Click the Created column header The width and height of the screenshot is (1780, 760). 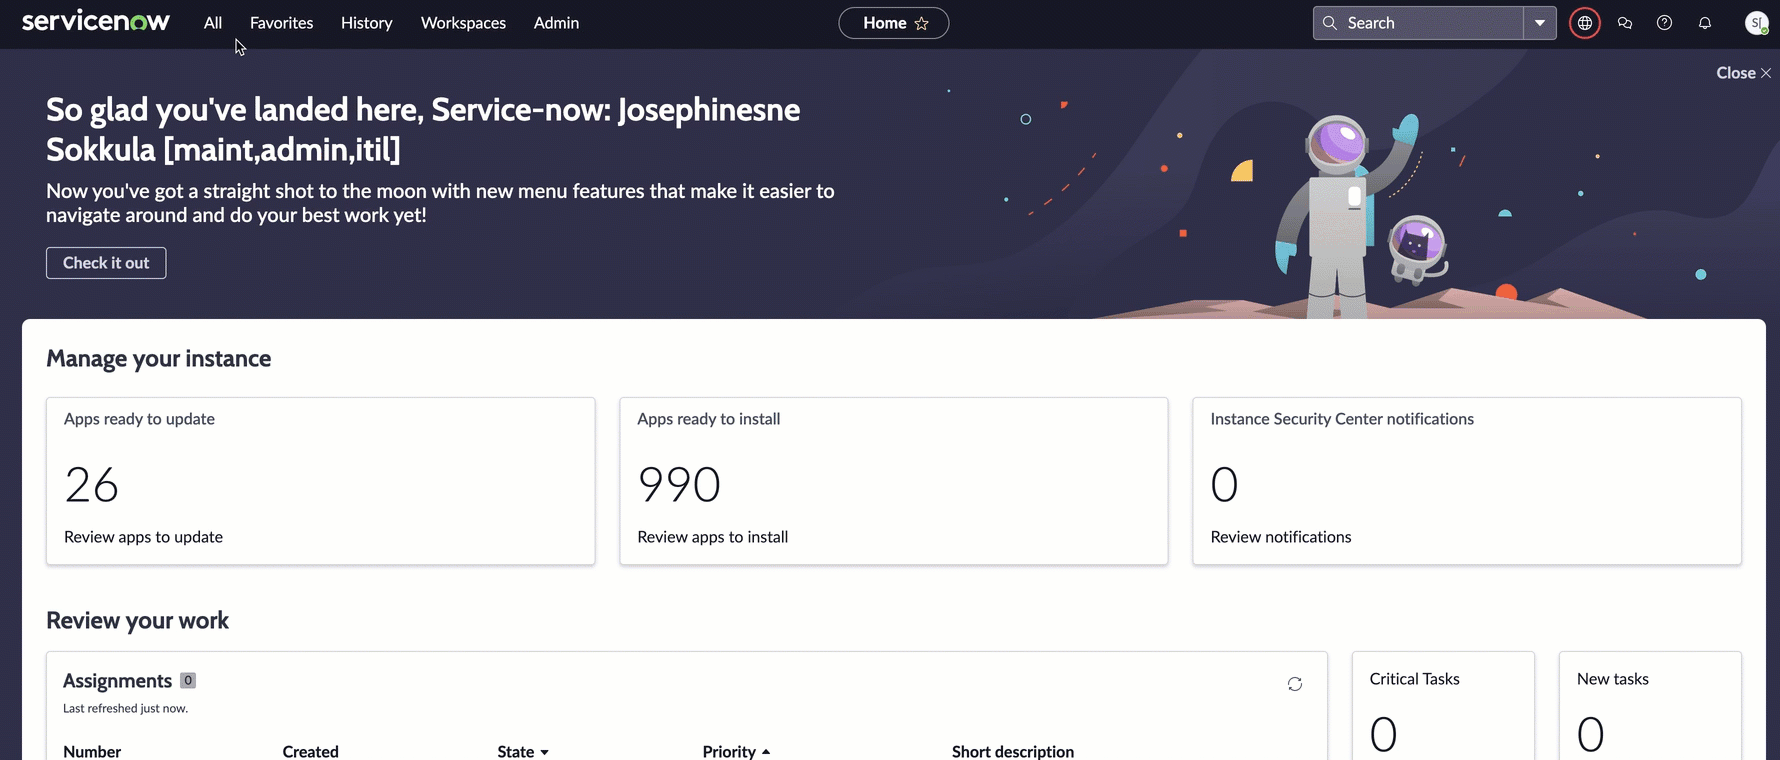(310, 751)
